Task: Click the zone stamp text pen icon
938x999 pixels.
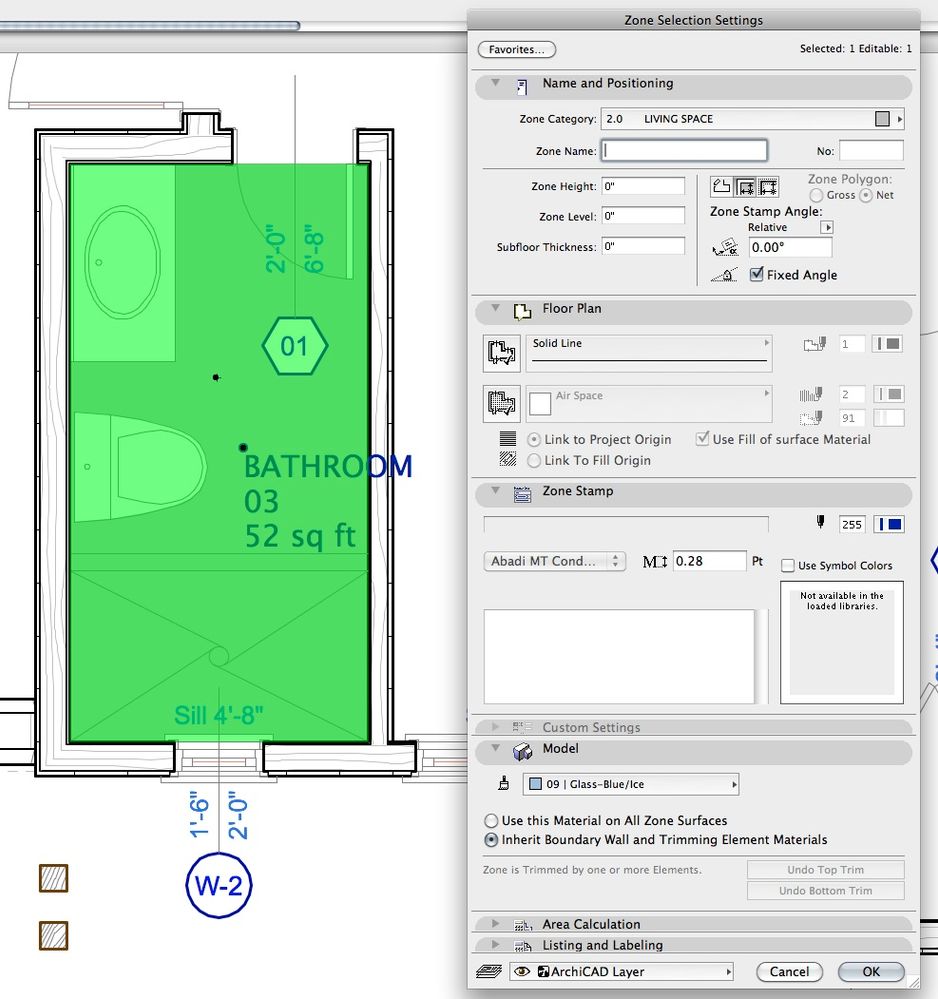Action: click(821, 523)
